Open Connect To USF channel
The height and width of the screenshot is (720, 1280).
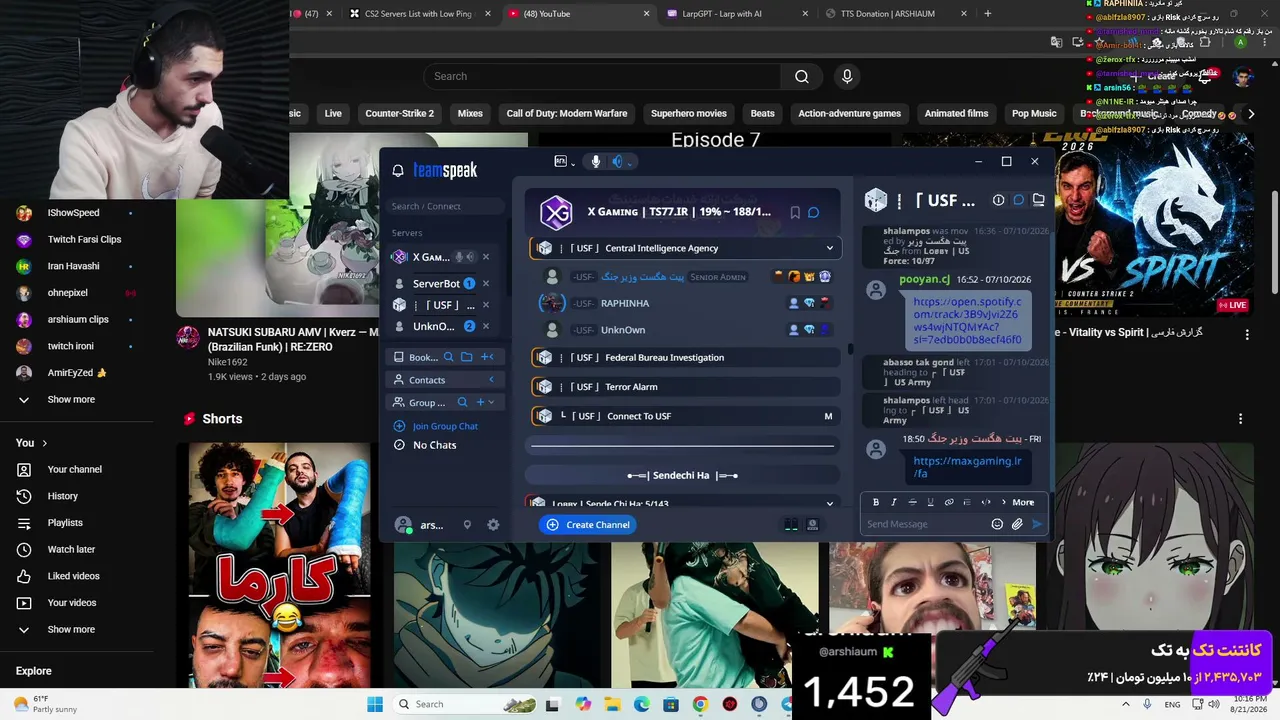[x=685, y=416]
